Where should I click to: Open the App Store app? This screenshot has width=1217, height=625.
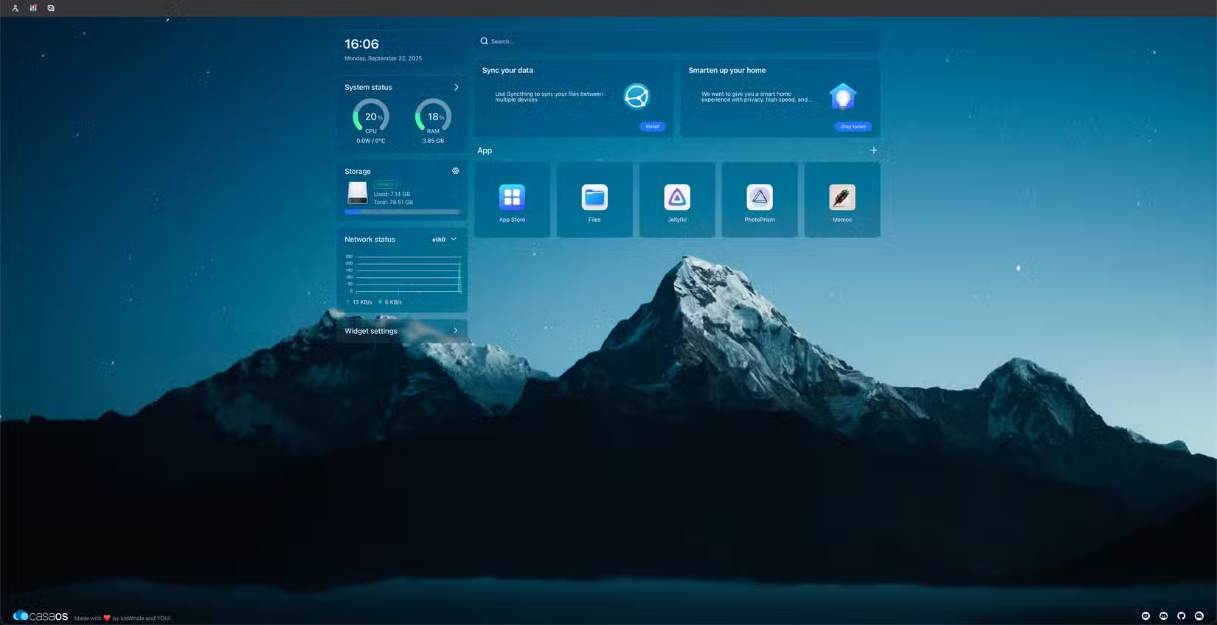point(512,198)
